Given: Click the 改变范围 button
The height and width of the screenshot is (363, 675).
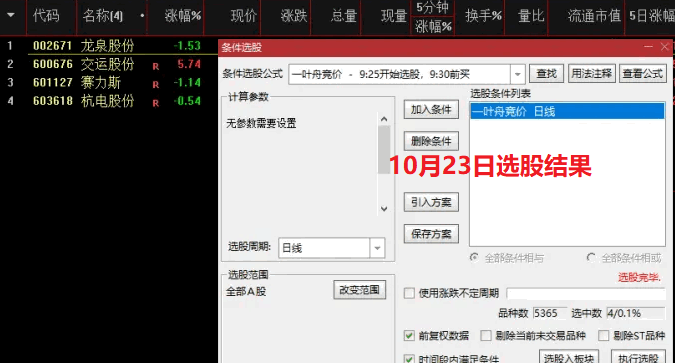Looking at the screenshot, I should [359, 290].
